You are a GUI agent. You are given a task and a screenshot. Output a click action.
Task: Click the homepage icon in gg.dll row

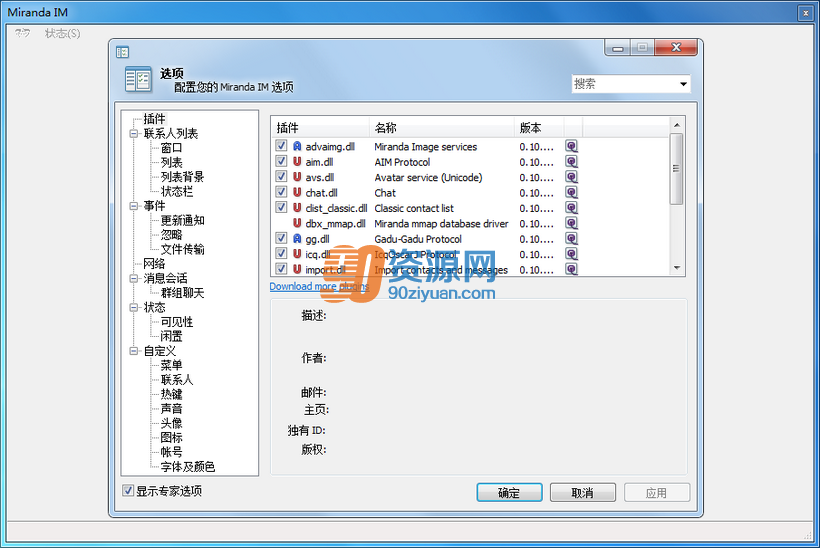[572, 239]
